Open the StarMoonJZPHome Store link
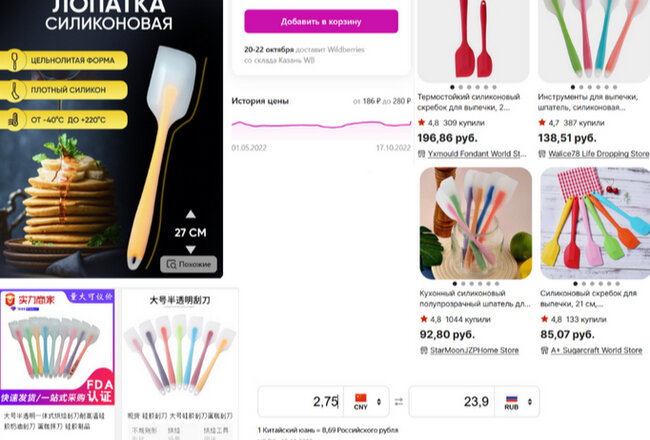 (474, 350)
